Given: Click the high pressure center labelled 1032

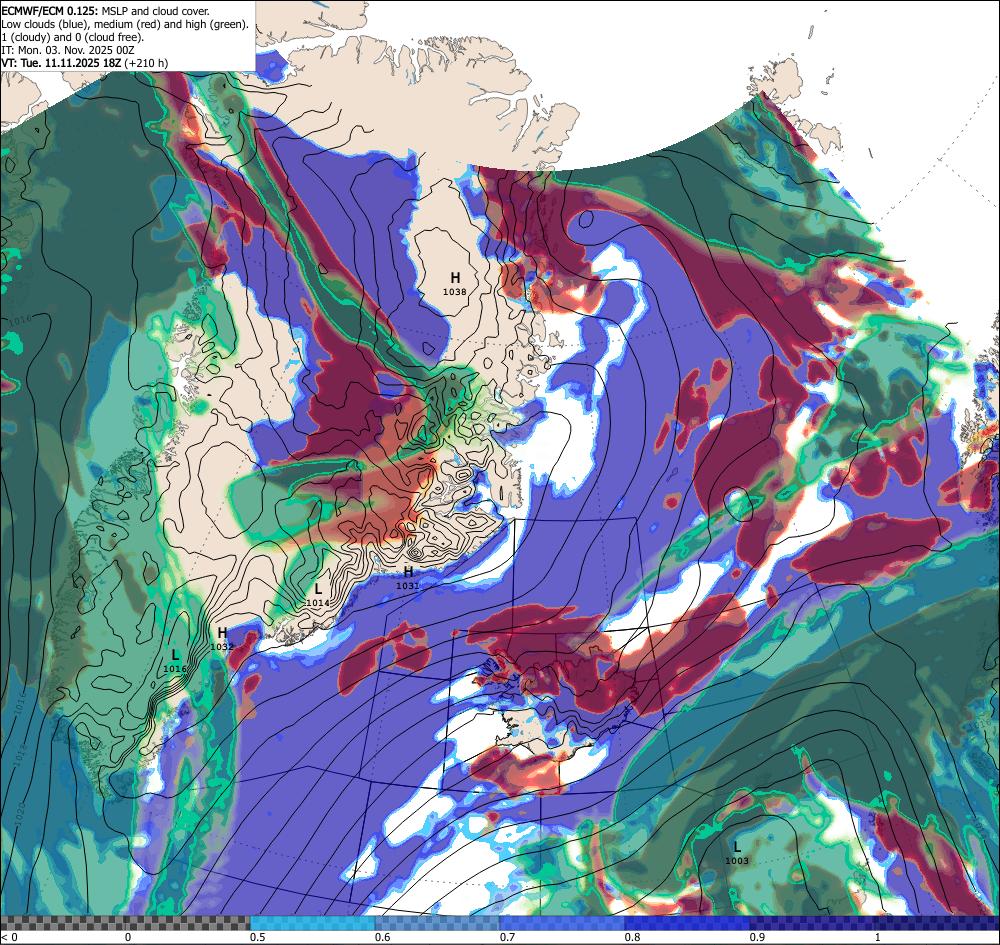Looking at the screenshot, I should pyautogui.click(x=222, y=638).
